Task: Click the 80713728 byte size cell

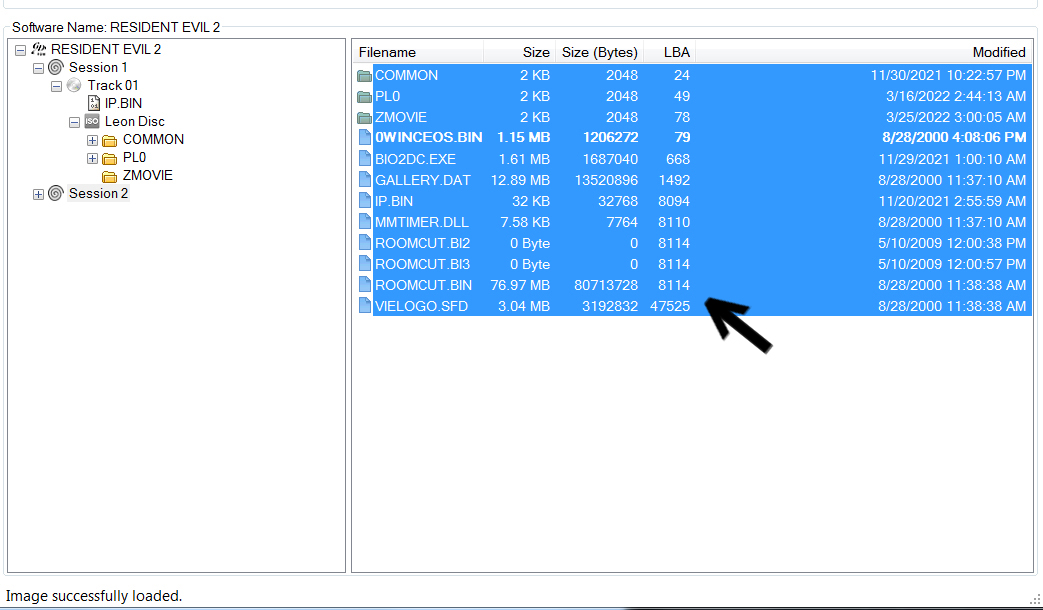Action: (x=606, y=285)
